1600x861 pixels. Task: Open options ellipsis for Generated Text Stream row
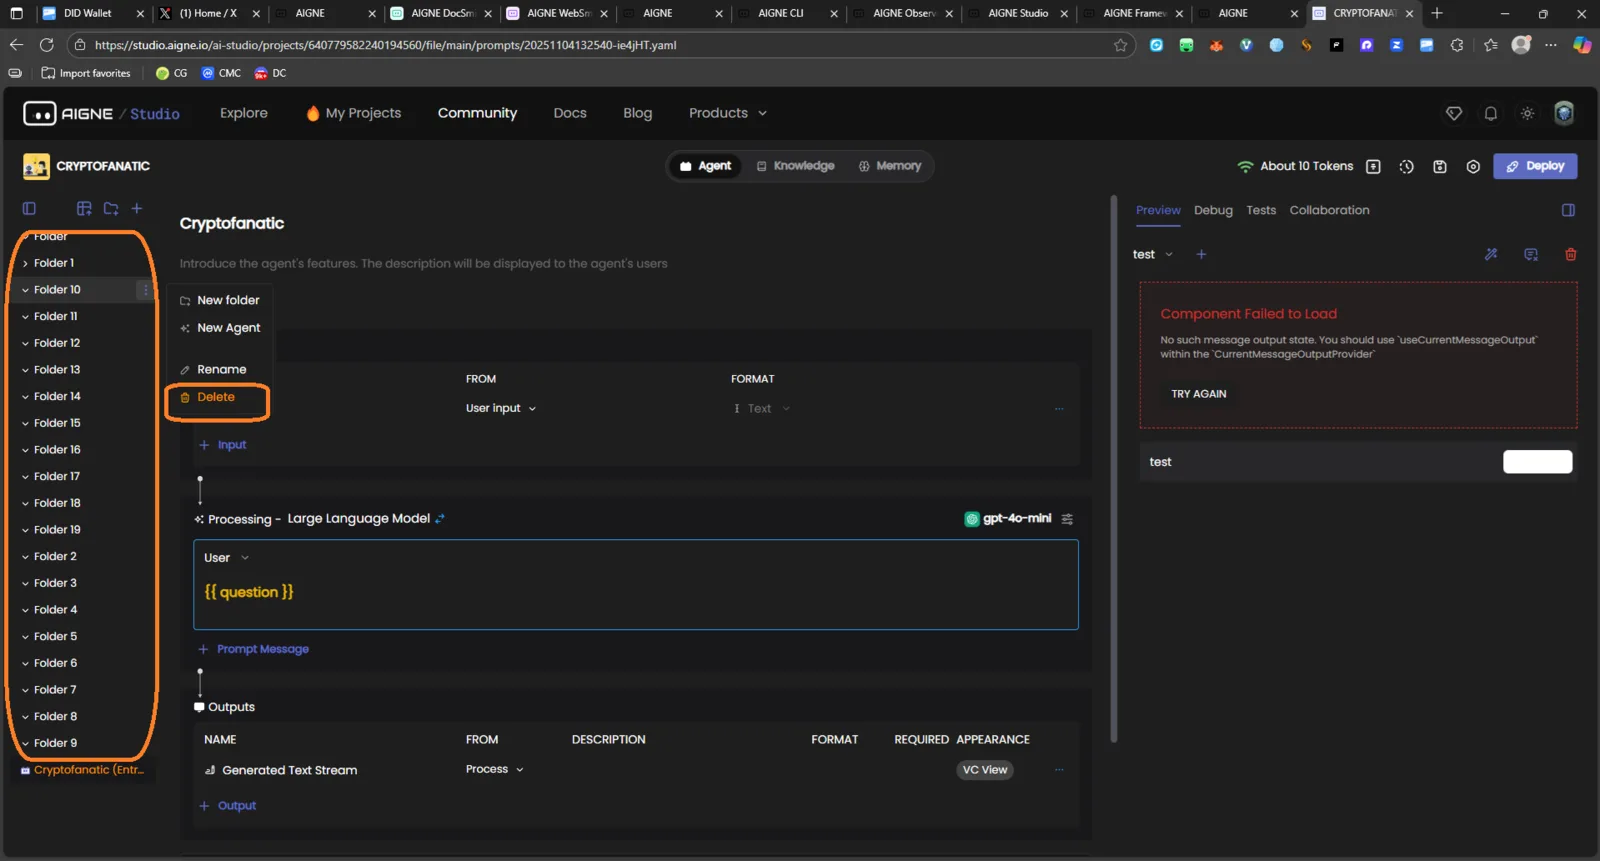(x=1059, y=770)
